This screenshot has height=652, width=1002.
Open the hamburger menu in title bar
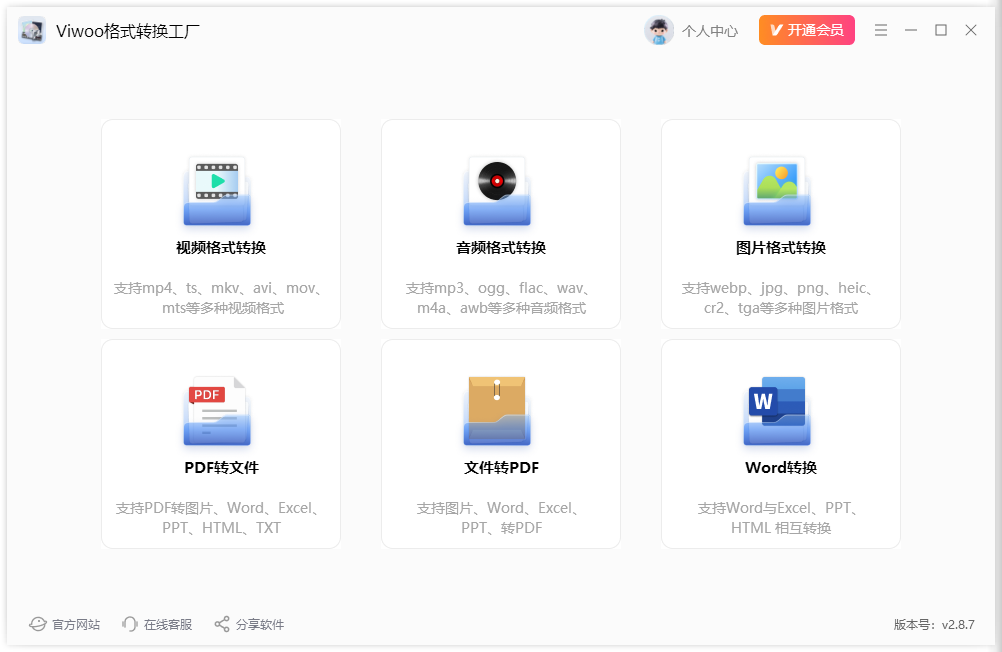tap(881, 30)
